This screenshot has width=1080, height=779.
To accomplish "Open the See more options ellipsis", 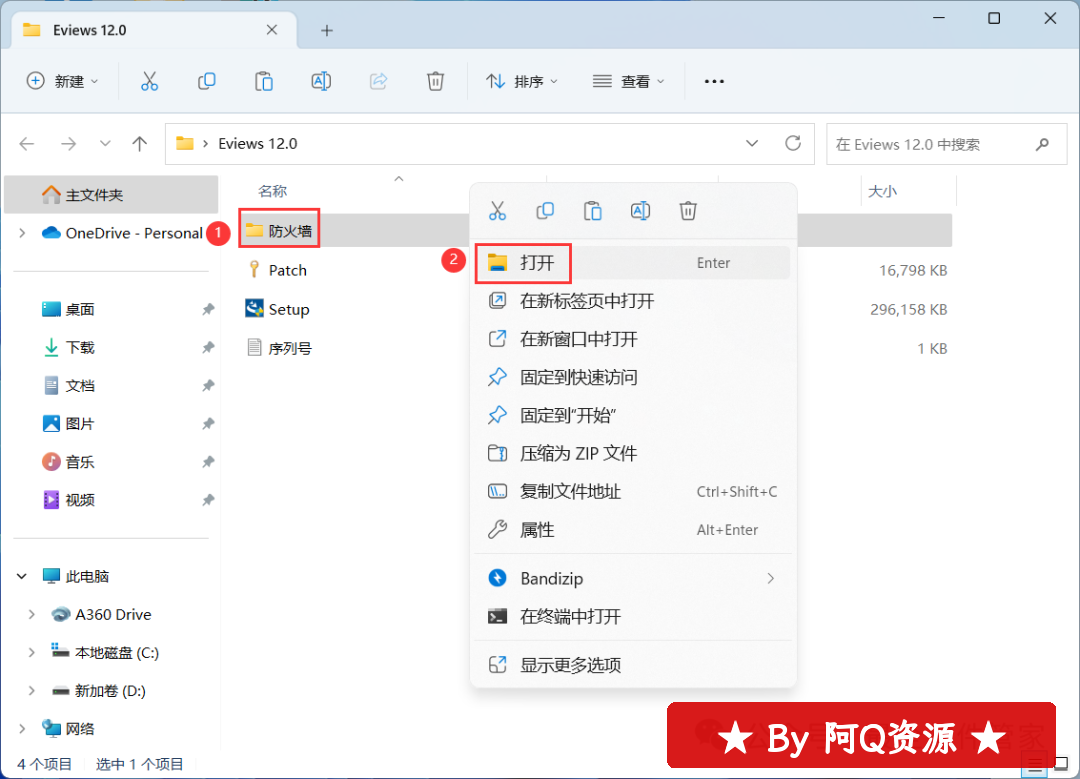I will click(x=714, y=82).
